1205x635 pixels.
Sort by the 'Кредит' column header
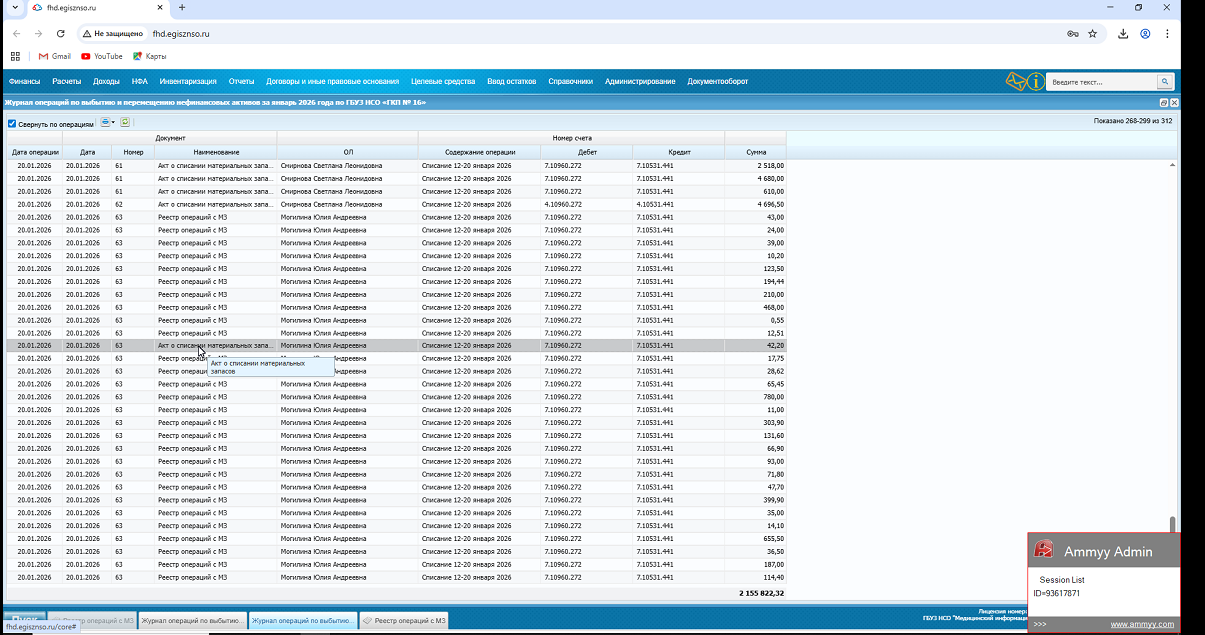tap(679, 152)
